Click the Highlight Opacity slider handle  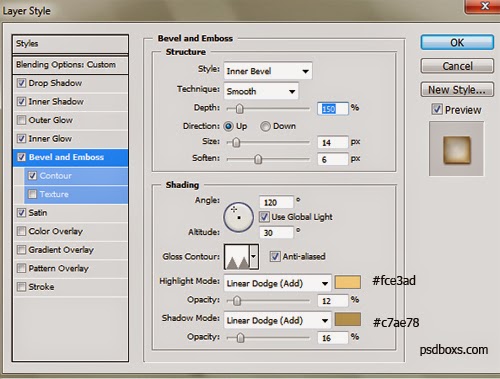(x=237, y=301)
